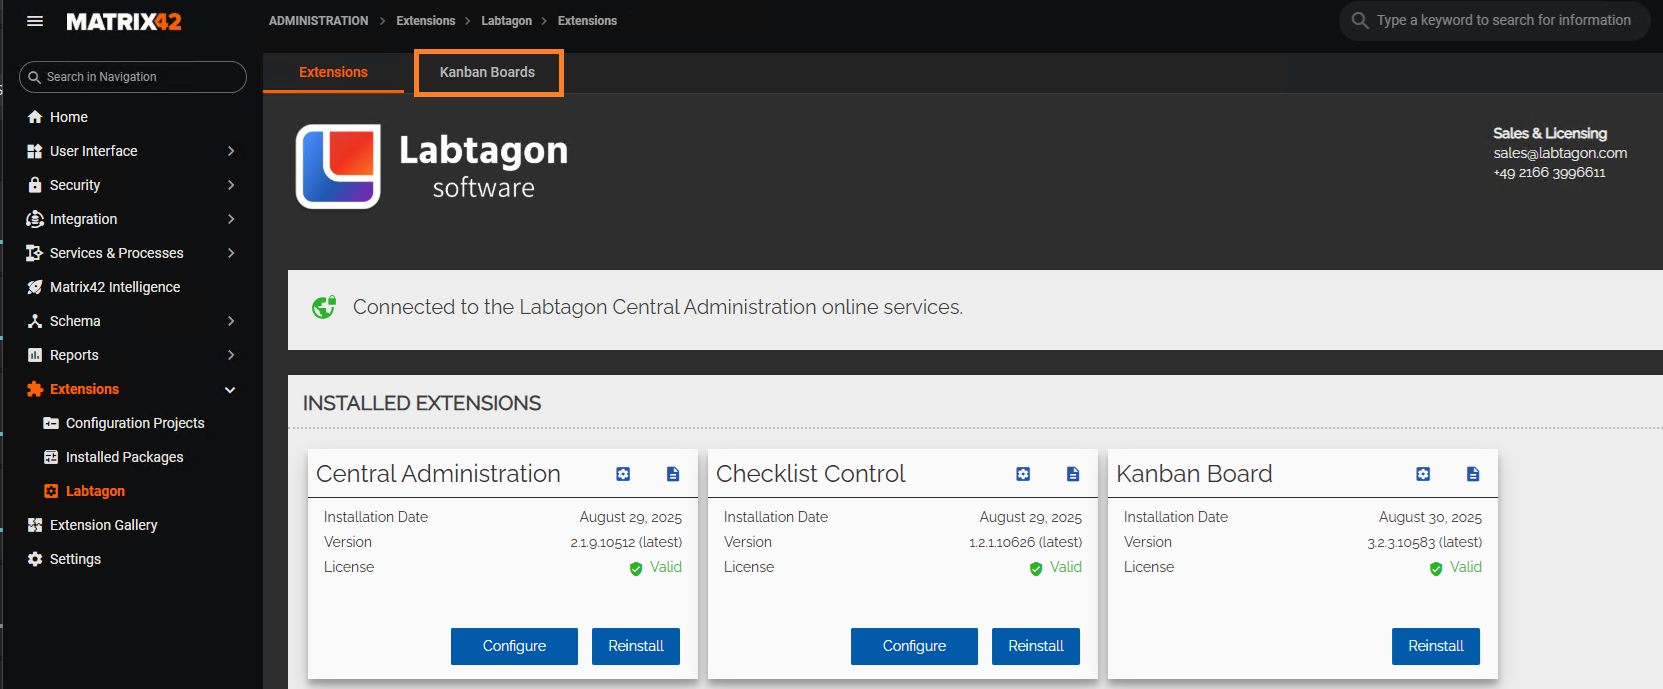Open document icon on Central Administration card

[673, 474]
